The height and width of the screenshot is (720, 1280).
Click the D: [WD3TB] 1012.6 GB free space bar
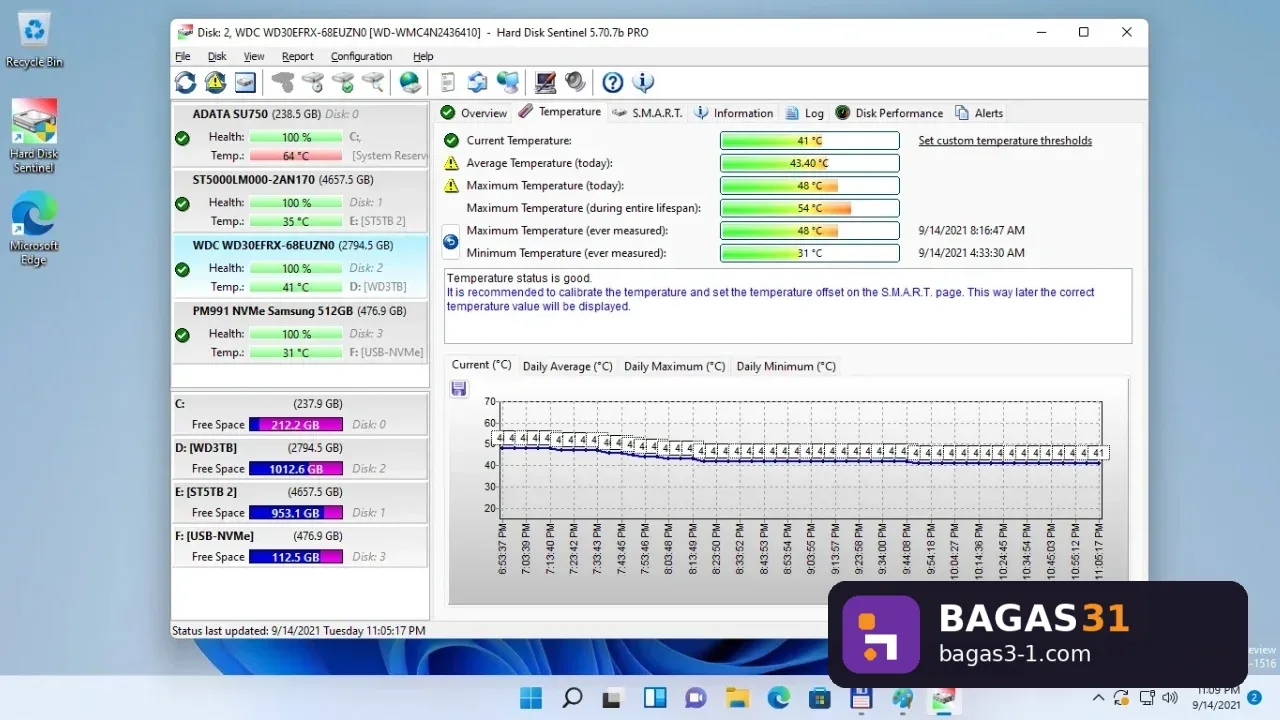[x=296, y=469]
